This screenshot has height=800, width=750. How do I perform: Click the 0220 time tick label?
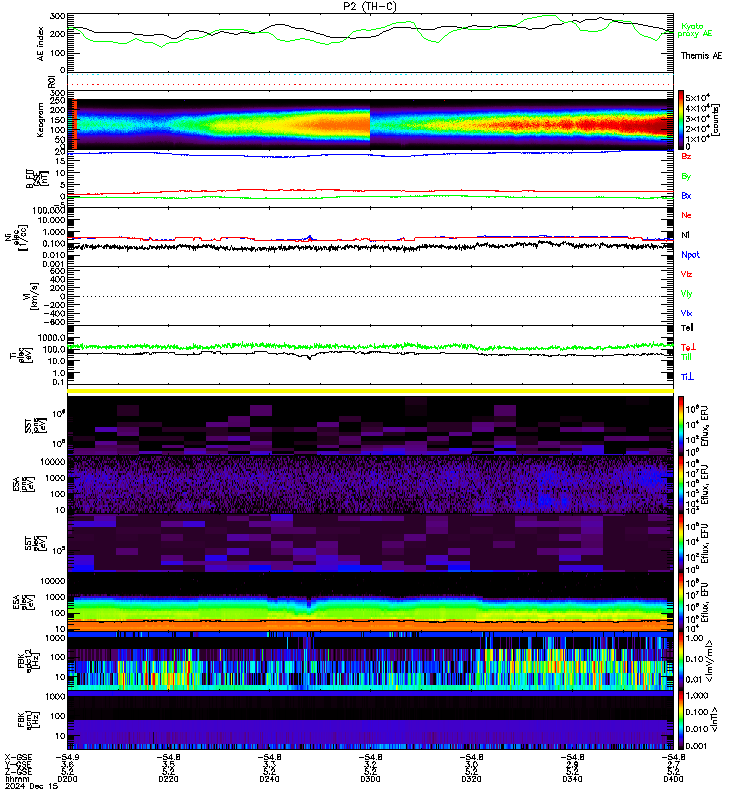pos(168,779)
